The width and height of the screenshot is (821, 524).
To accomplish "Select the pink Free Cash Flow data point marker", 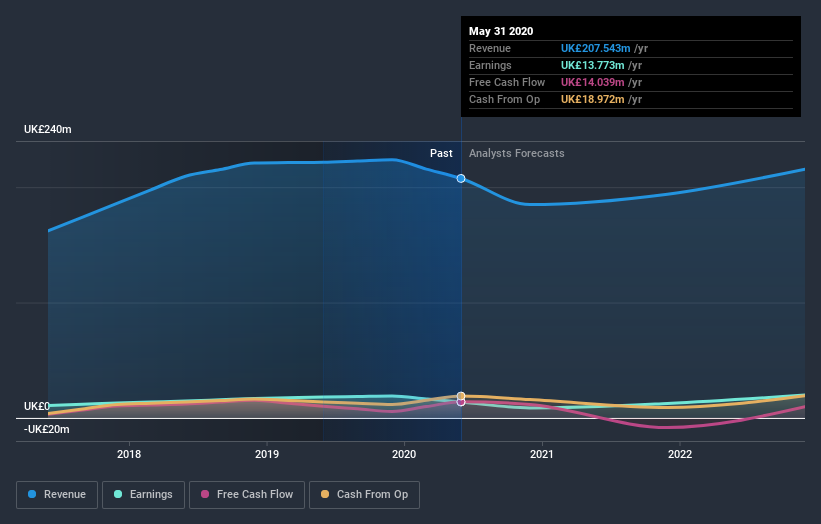I will (x=461, y=402).
